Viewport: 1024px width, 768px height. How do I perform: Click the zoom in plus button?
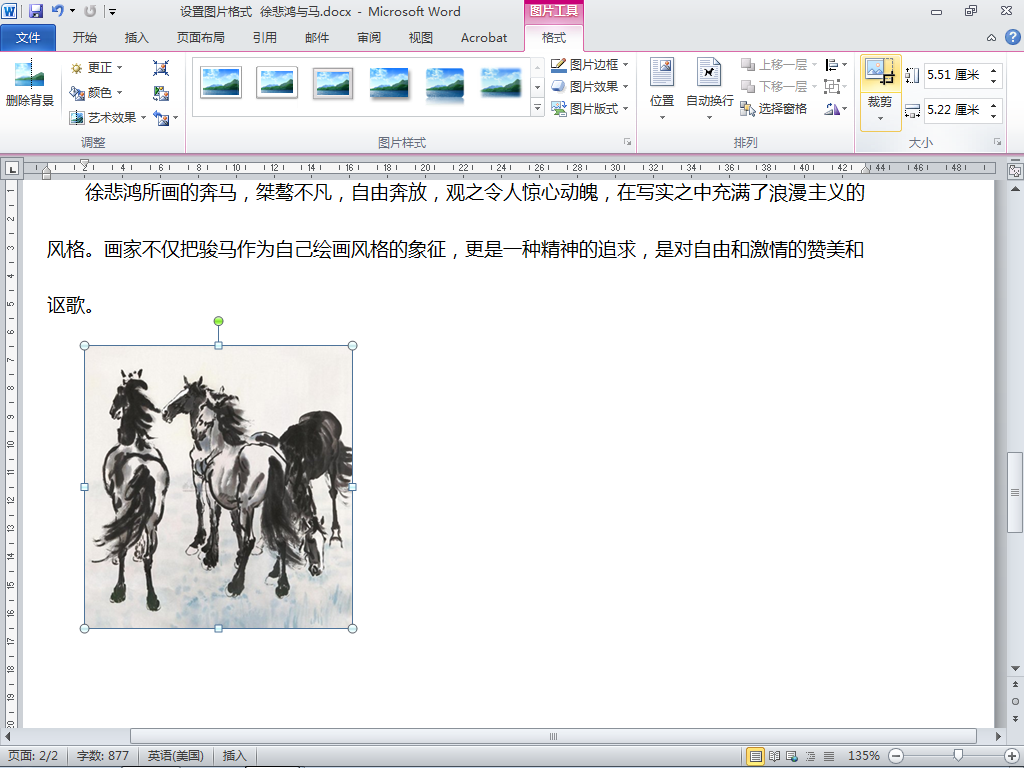[1013, 756]
